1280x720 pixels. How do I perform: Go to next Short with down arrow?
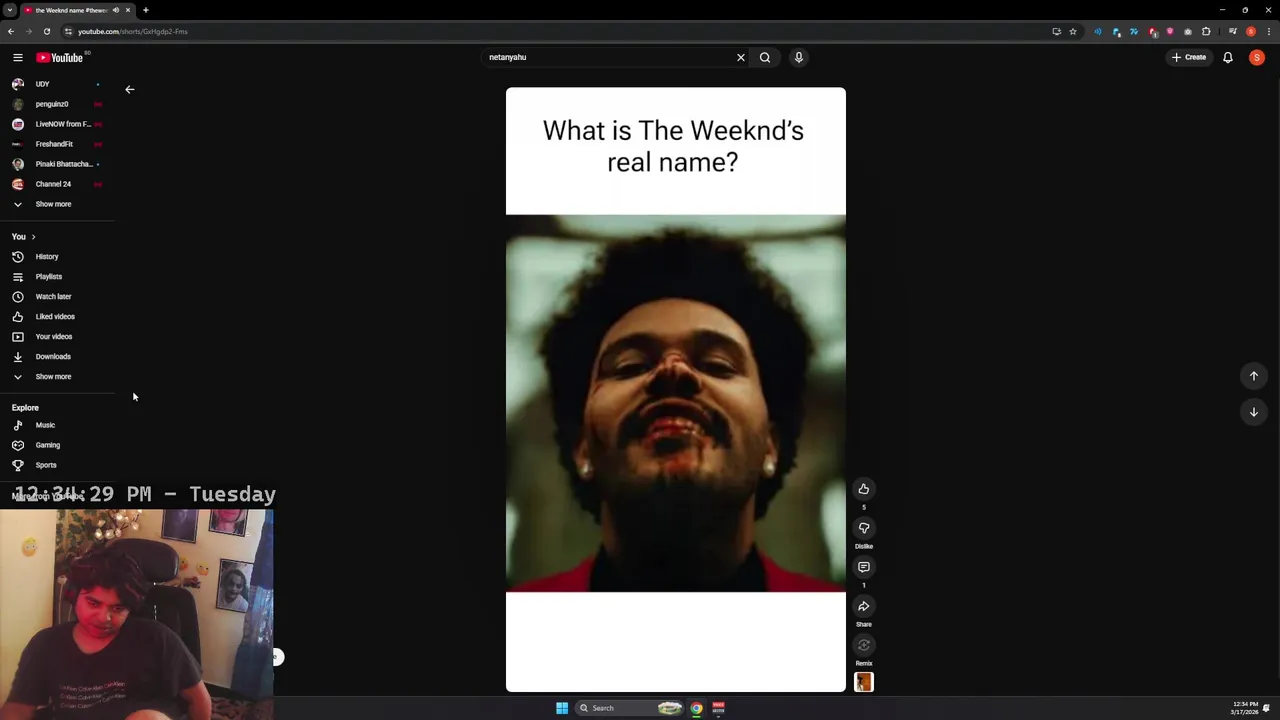(x=1254, y=412)
